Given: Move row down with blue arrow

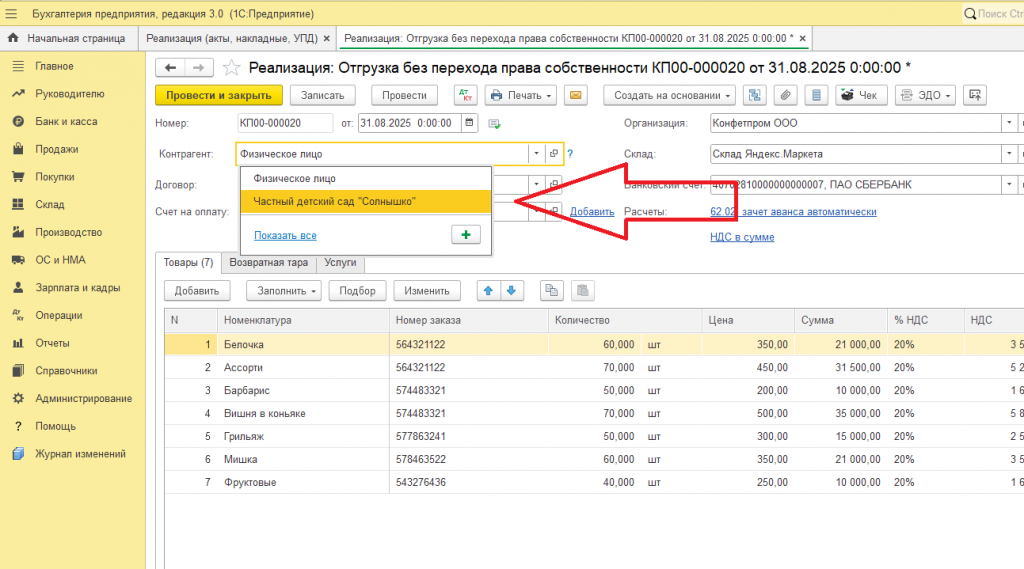Looking at the screenshot, I should click(511, 291).
